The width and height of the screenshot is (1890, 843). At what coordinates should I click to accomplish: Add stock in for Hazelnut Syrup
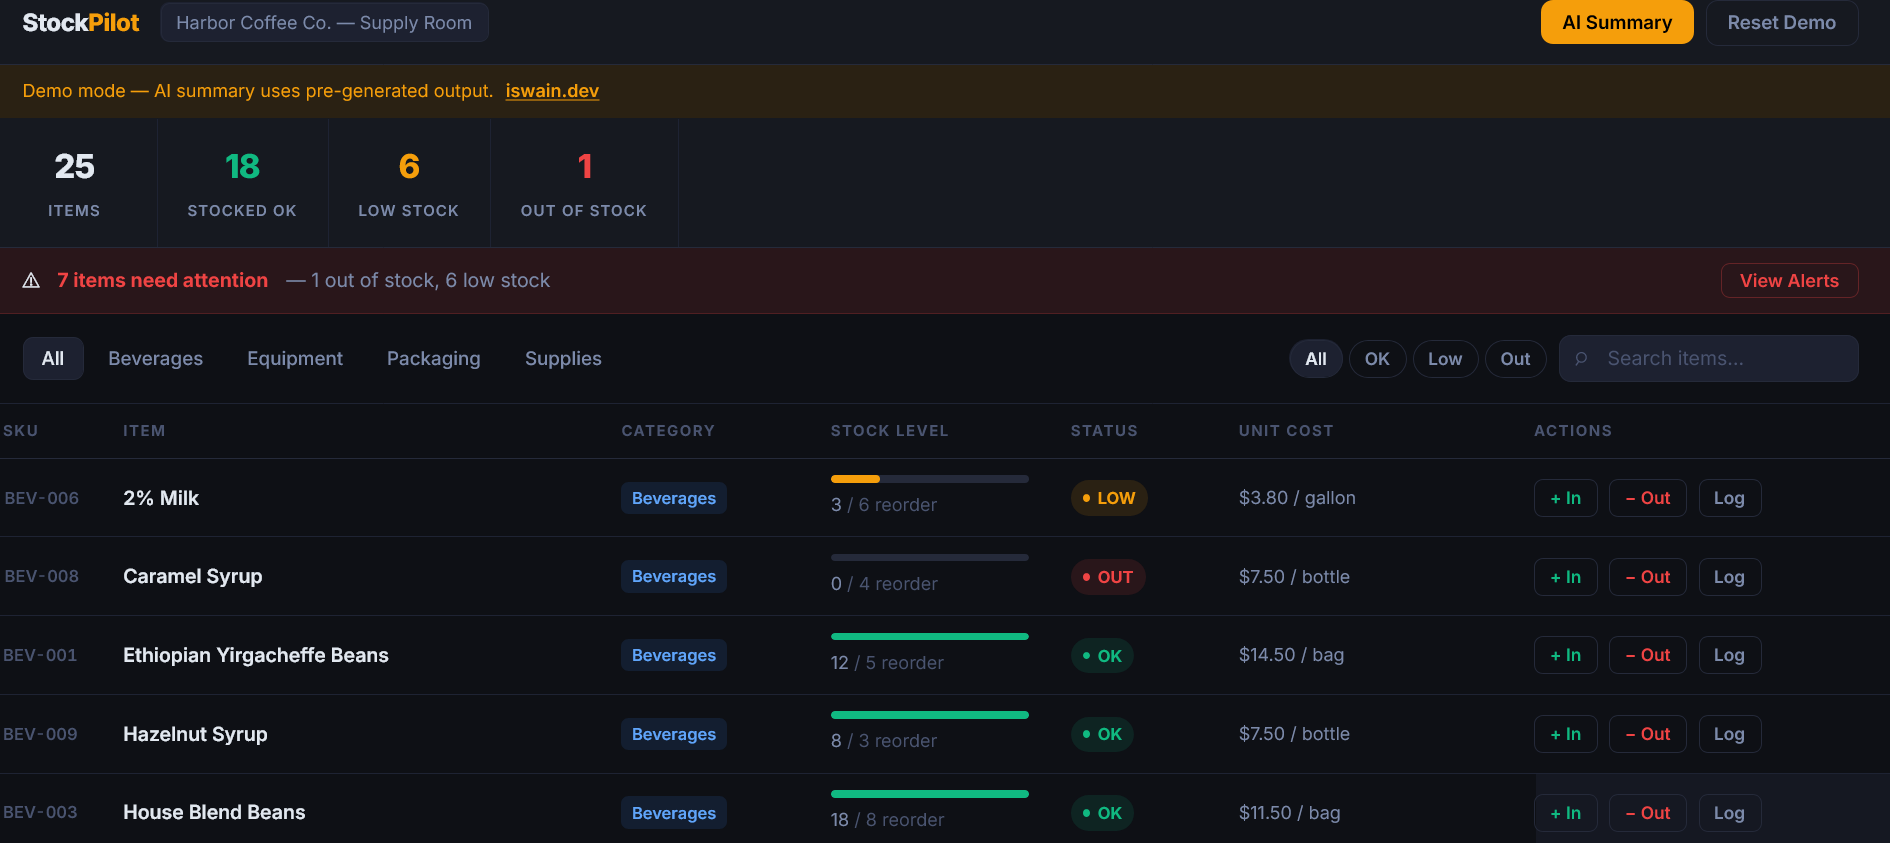tap(1565, 734)
